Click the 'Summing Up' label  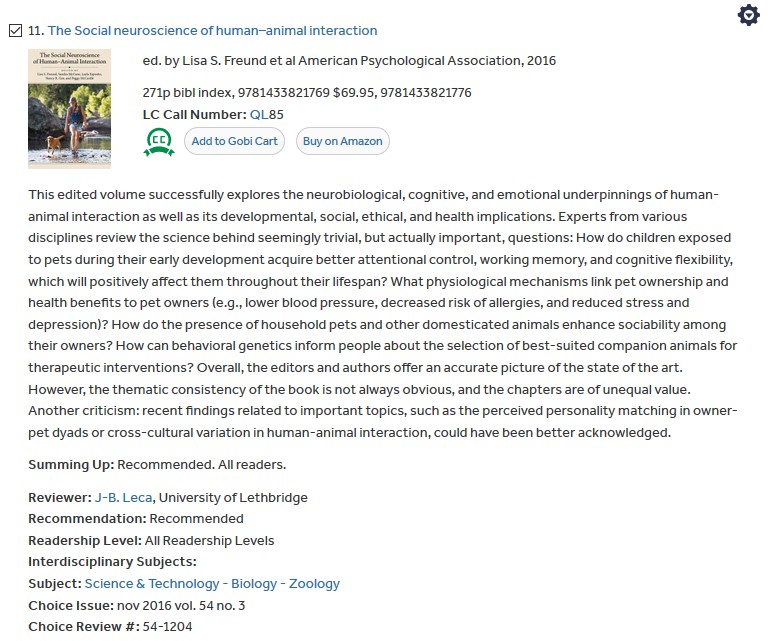[71, 465]
